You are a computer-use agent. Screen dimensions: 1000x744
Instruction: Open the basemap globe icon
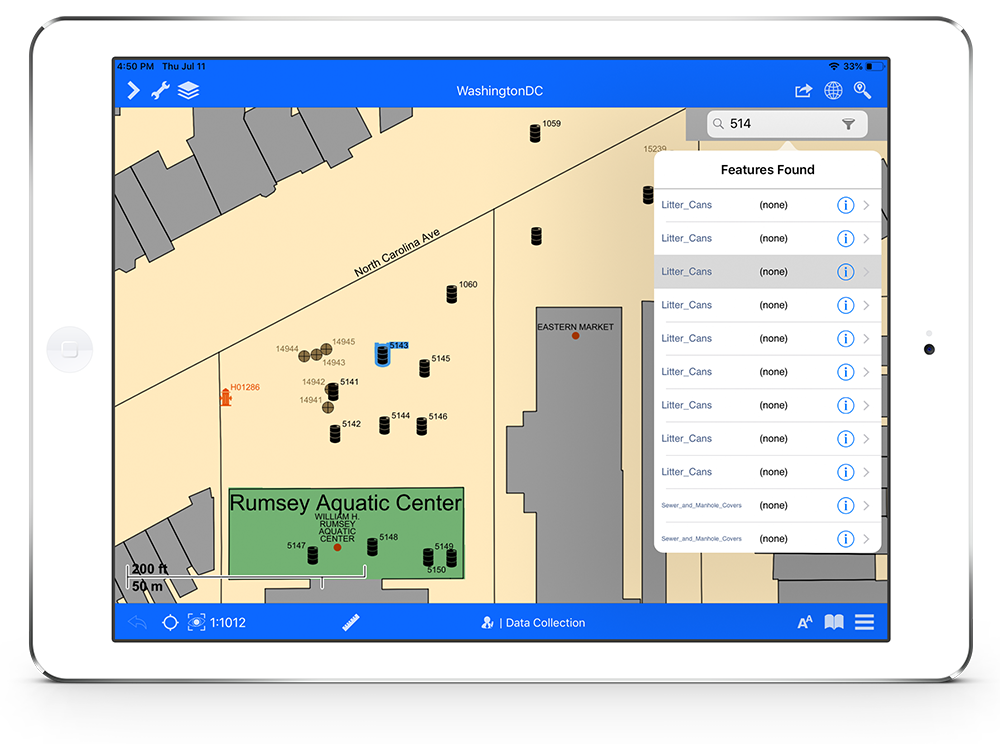pyautogui.click(x=834, y=90)
